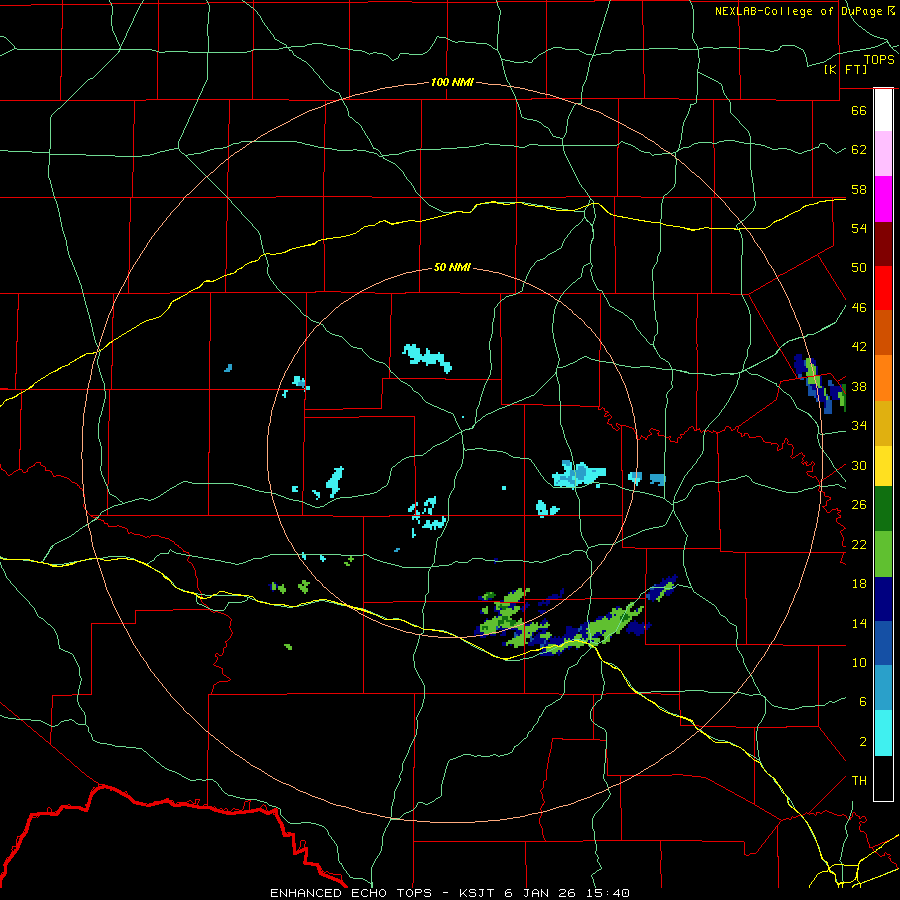Click the legend value 38
900x900 pixels.
(x=859, y=387)
